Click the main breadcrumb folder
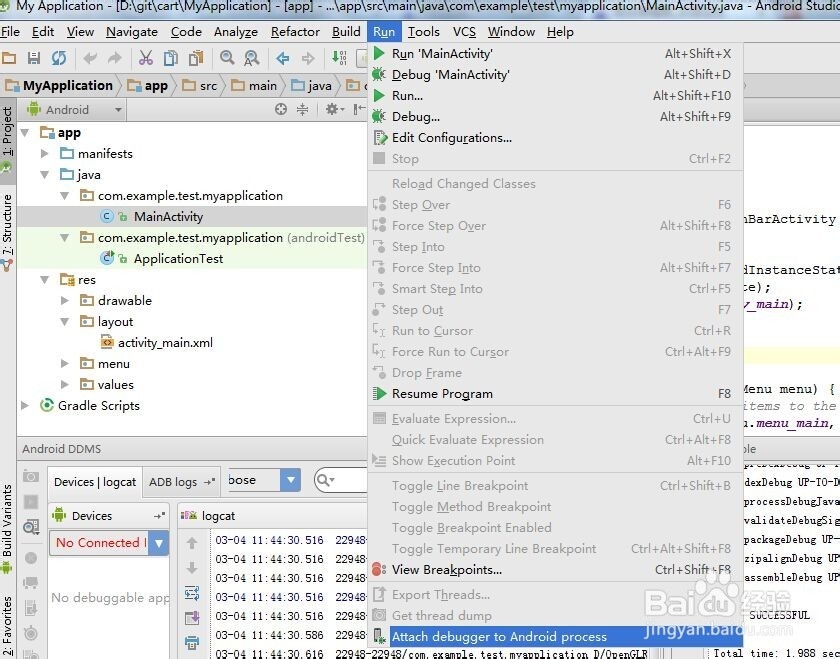 coord(254,86)
